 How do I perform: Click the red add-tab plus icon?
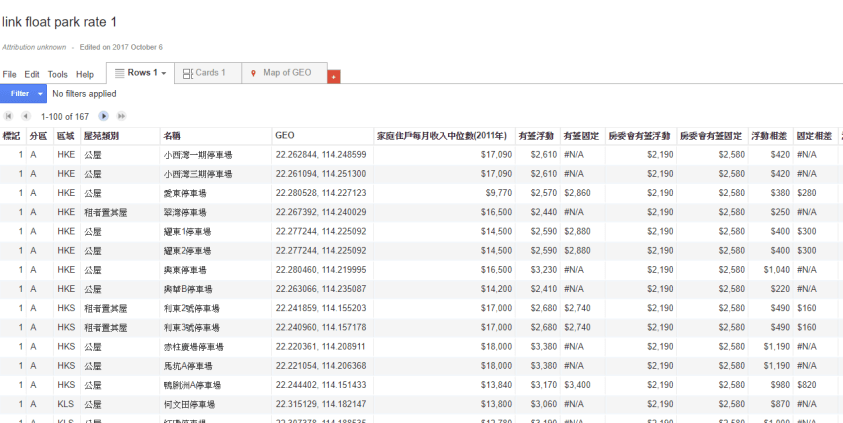click(334, 77)
